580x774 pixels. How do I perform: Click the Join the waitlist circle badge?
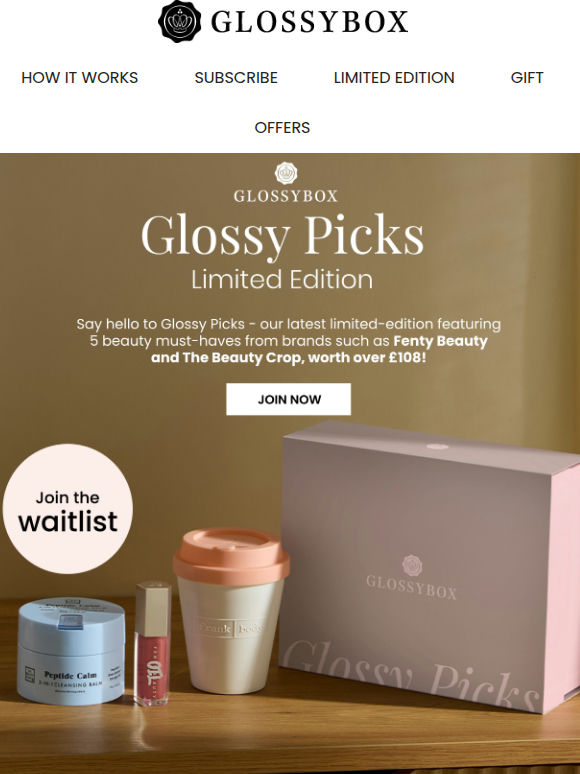pos(68,508)
